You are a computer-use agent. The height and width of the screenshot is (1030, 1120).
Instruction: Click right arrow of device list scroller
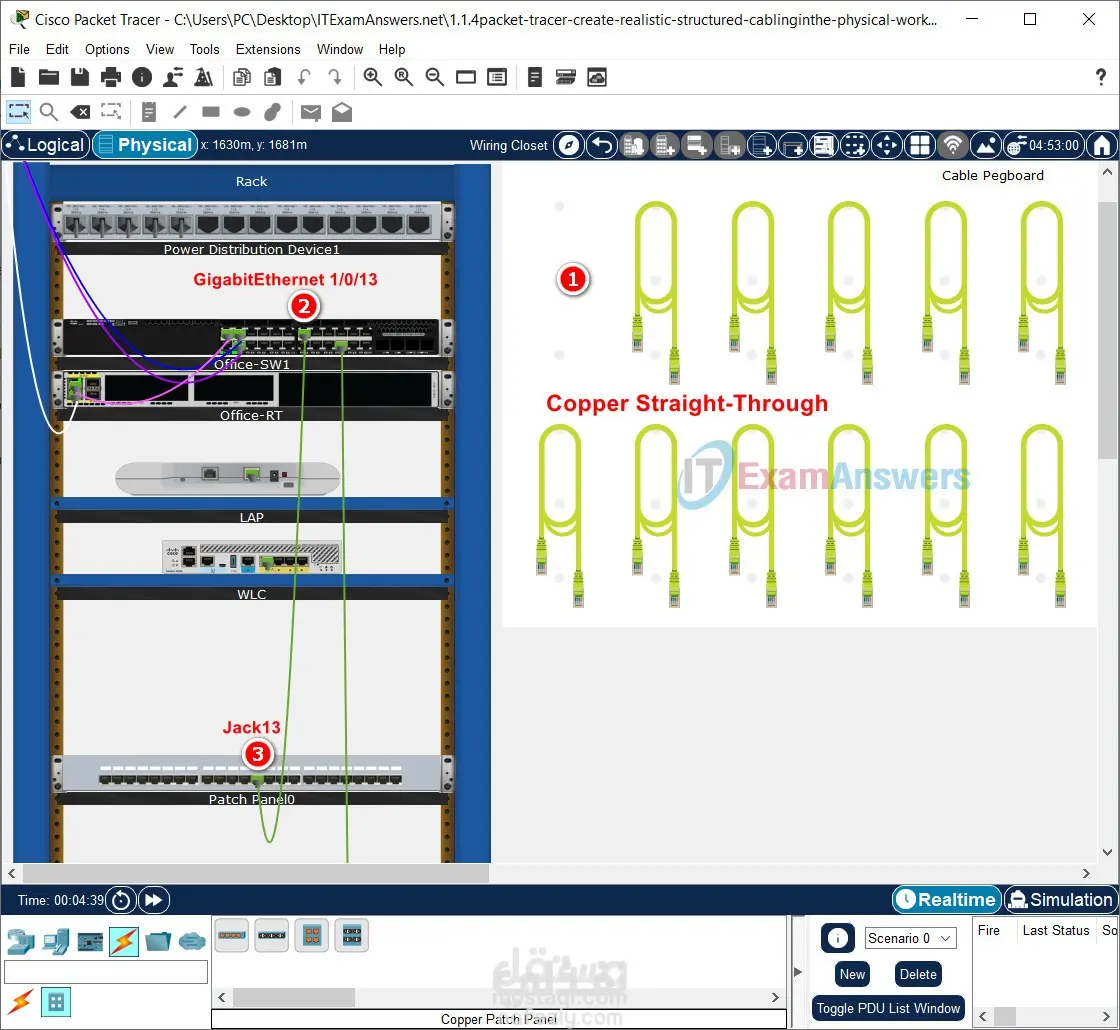pos(775,997)
